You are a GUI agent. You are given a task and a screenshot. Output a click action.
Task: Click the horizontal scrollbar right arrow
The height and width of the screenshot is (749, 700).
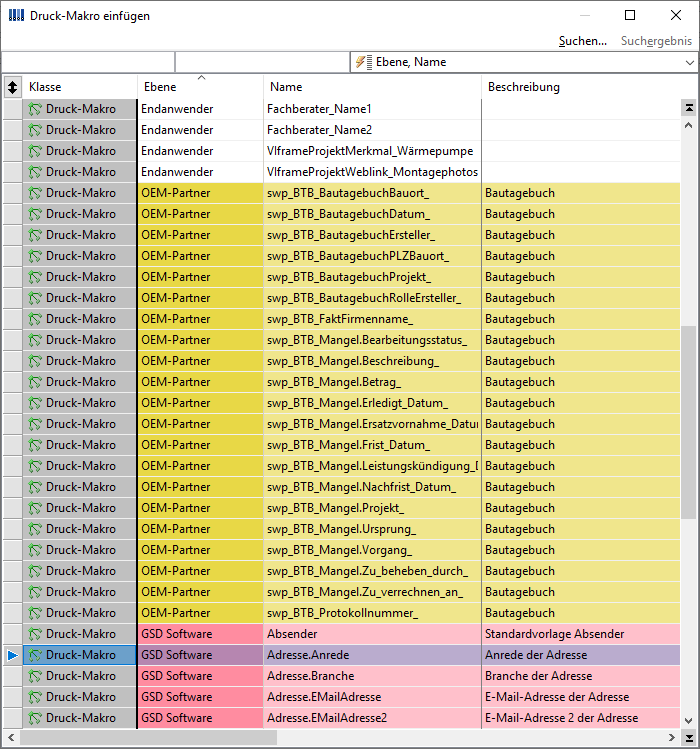tap(672, 738)
